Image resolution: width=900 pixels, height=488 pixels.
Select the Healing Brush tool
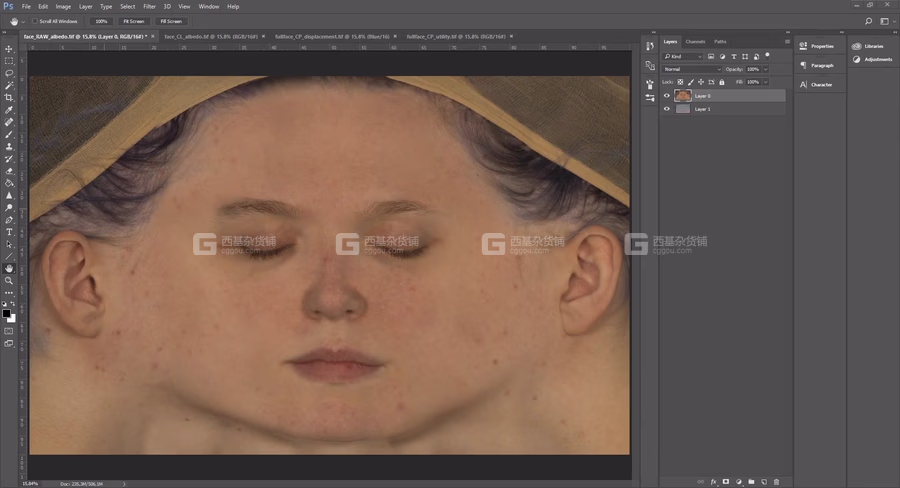9,122
